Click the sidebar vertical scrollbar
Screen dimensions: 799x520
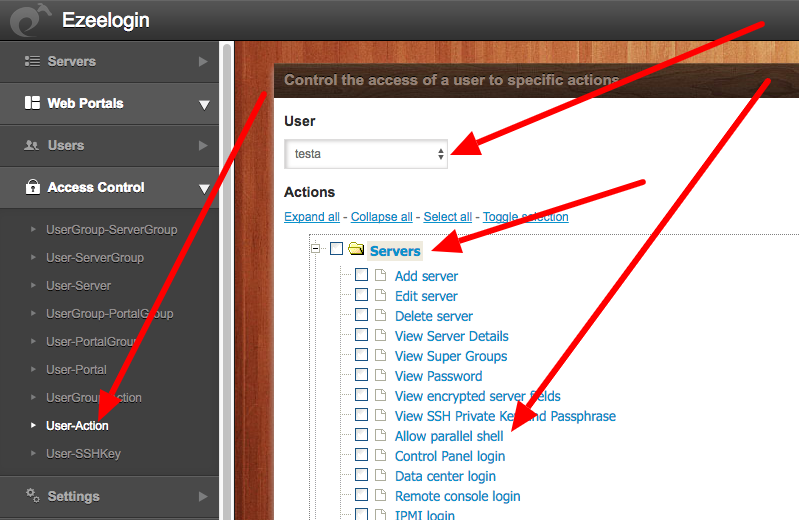tap(227, 280)
